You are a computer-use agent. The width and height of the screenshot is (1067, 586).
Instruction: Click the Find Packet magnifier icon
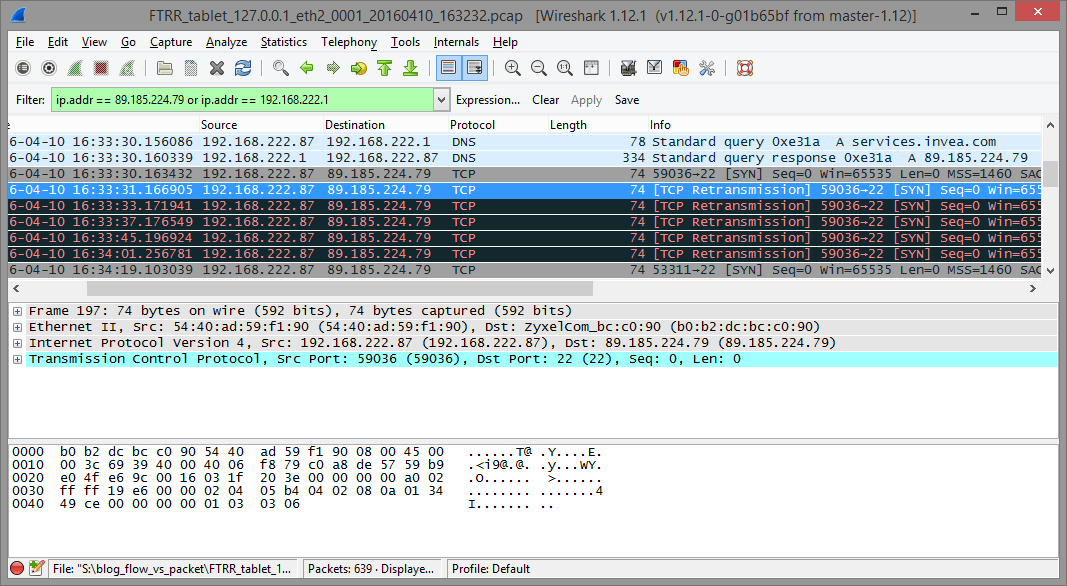[281, 68]
